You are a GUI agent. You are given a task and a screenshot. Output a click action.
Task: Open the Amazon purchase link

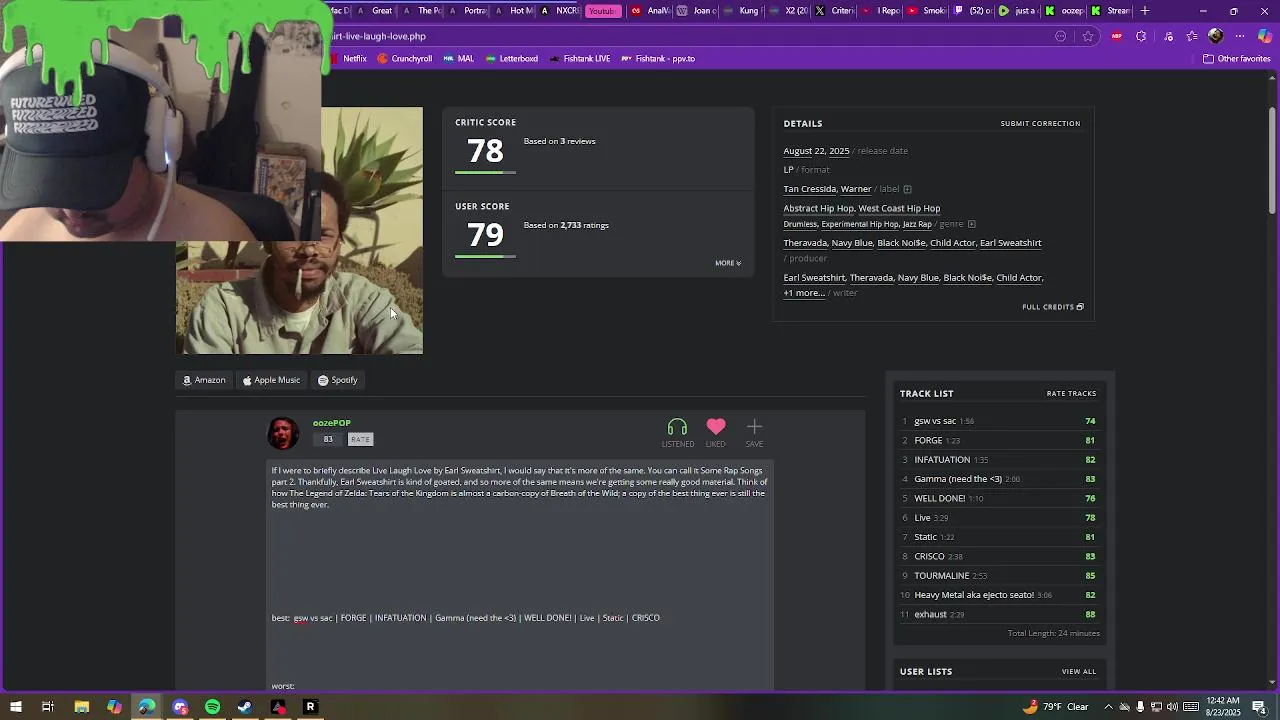(204, 380)
